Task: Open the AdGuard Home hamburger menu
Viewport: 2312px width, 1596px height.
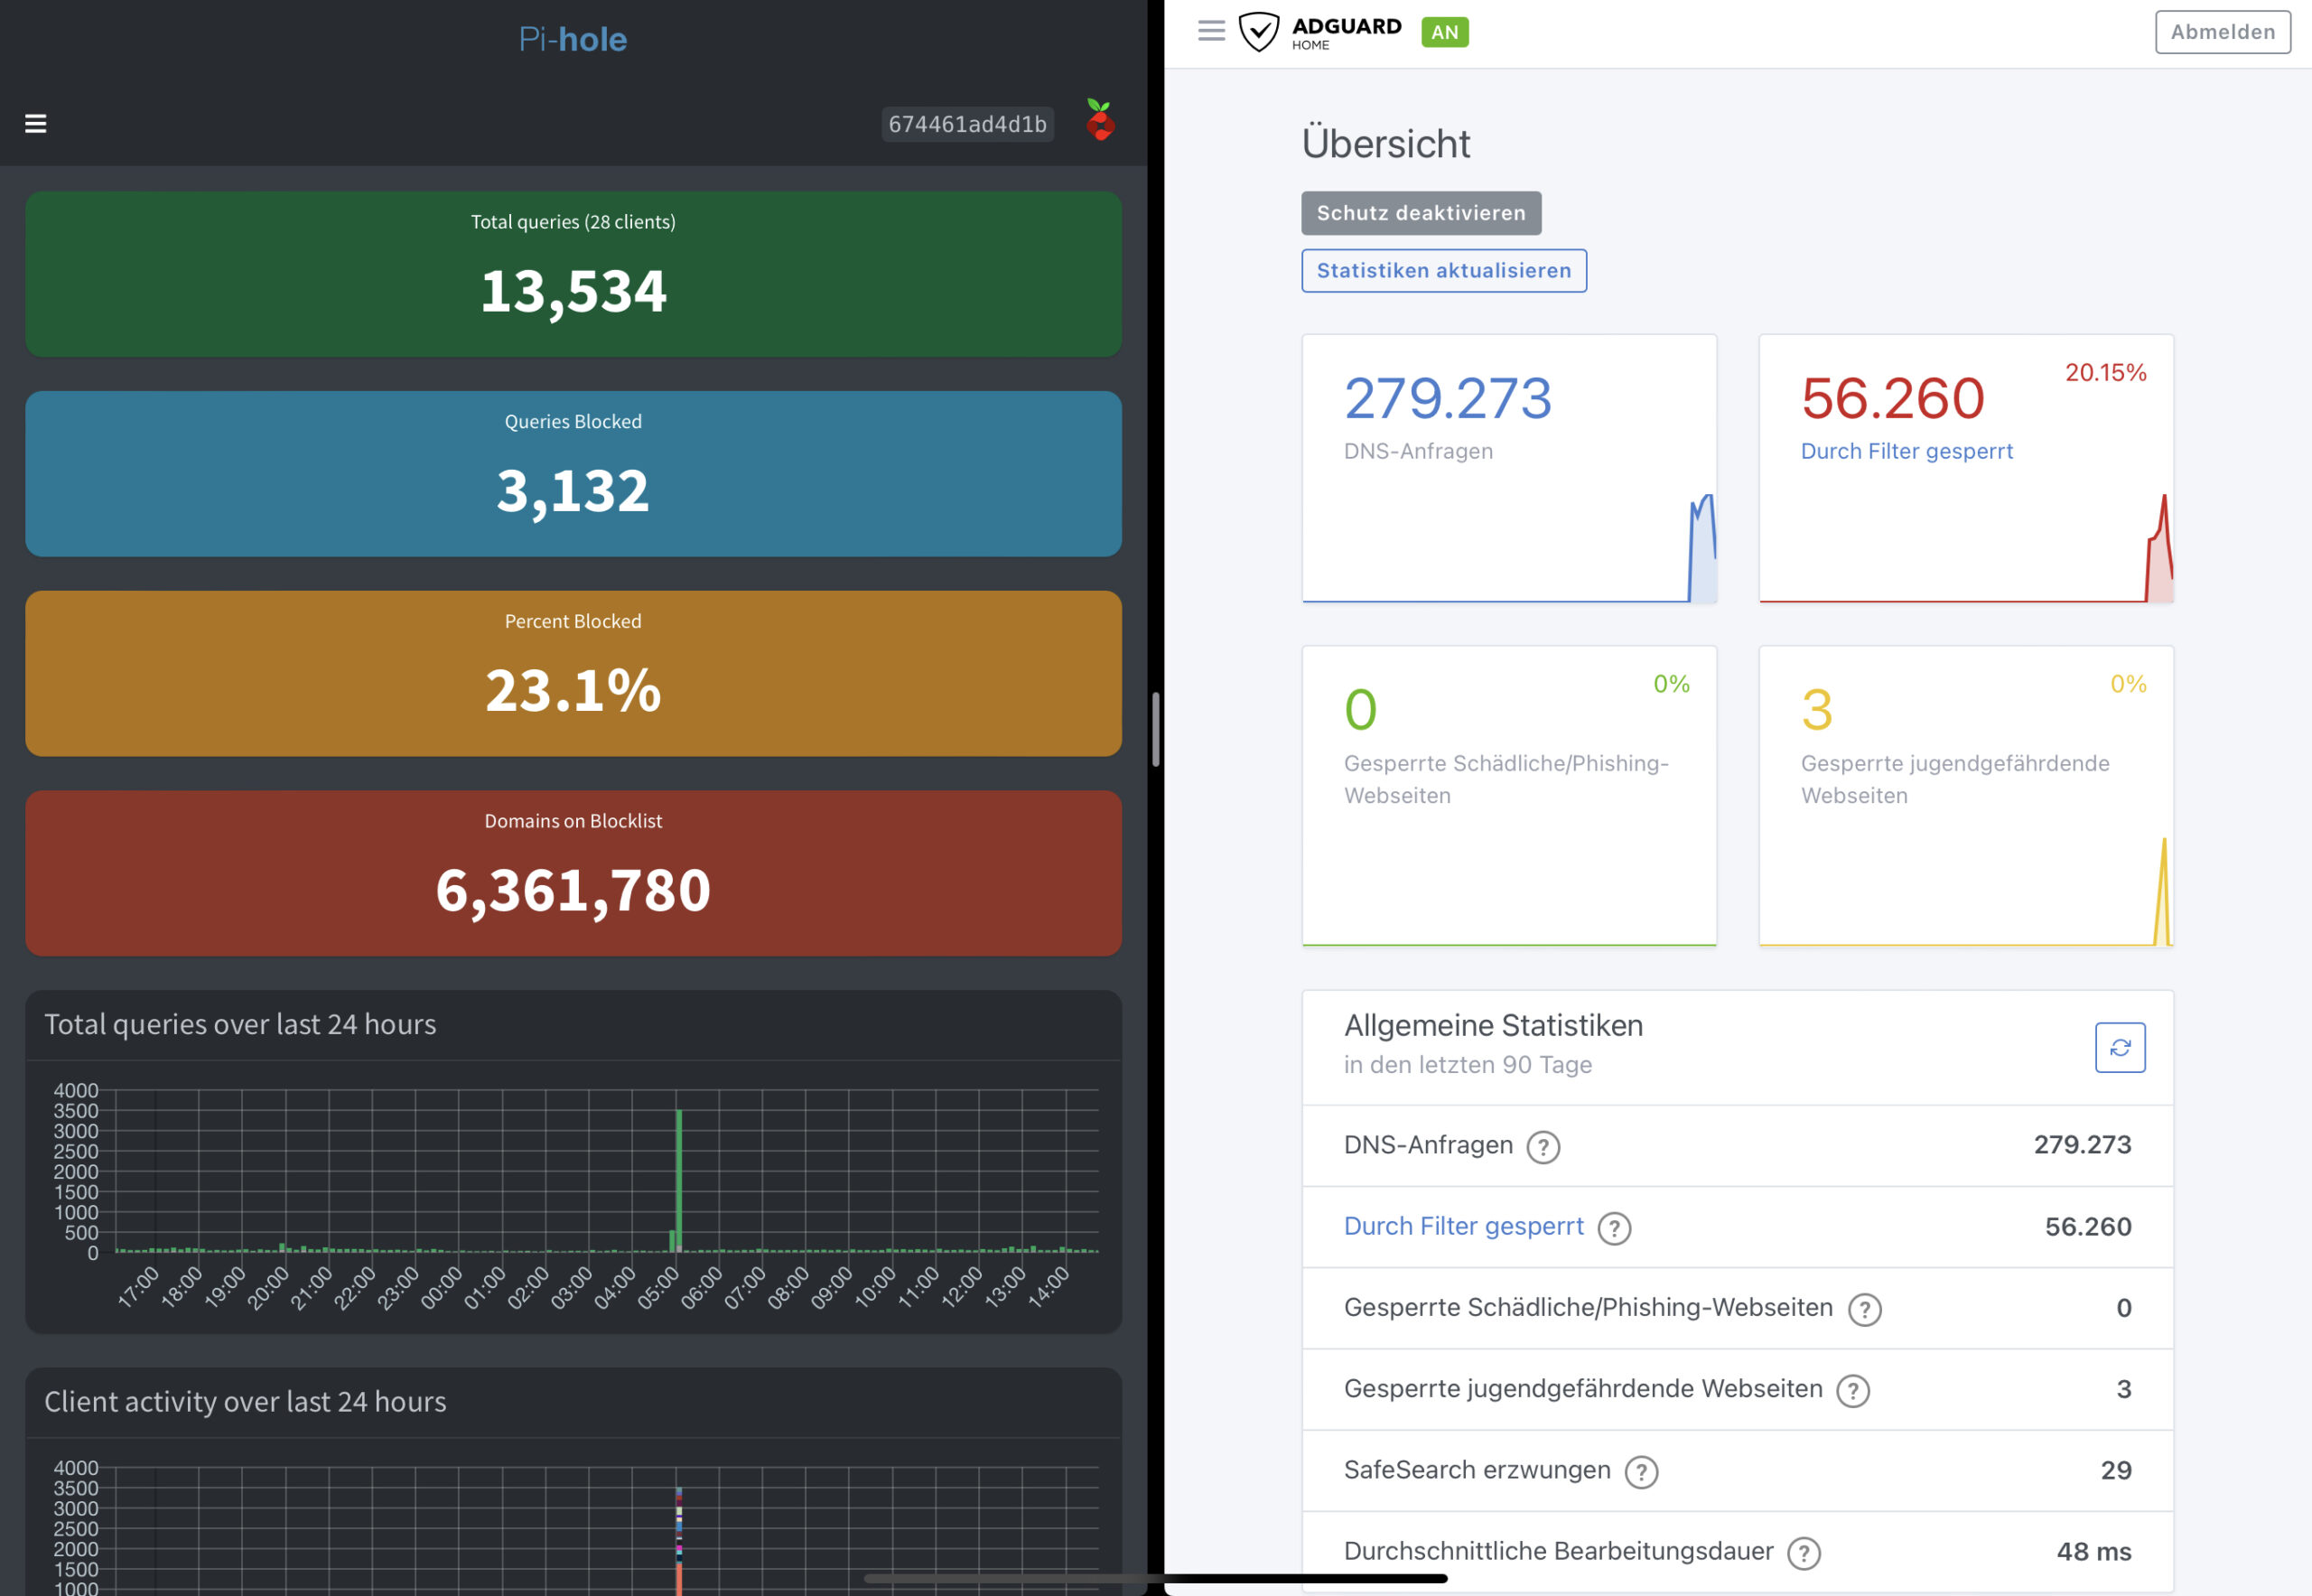Action: coord(1211,31)
